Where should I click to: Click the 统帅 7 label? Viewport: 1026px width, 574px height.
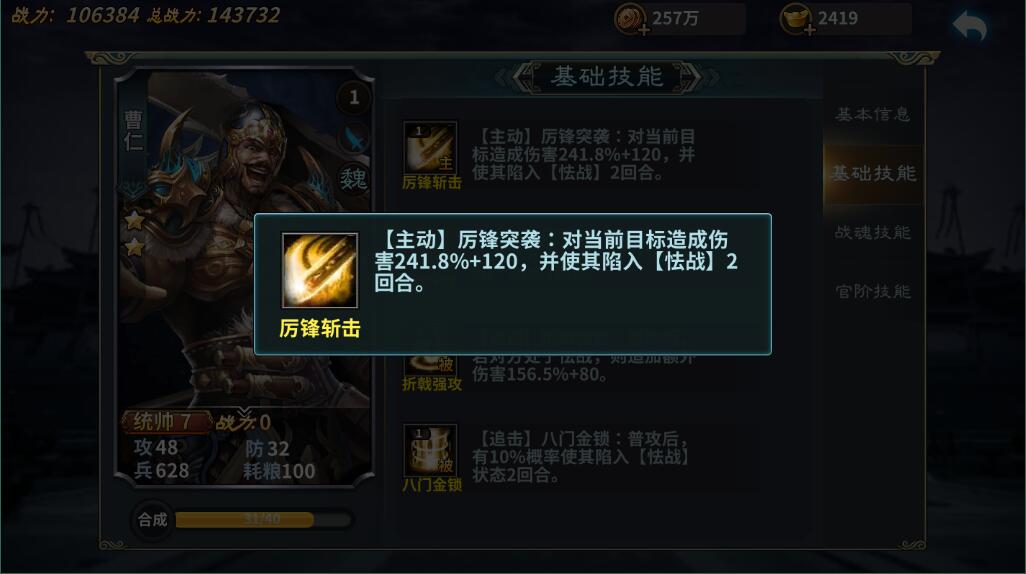(x=162, y=422)
